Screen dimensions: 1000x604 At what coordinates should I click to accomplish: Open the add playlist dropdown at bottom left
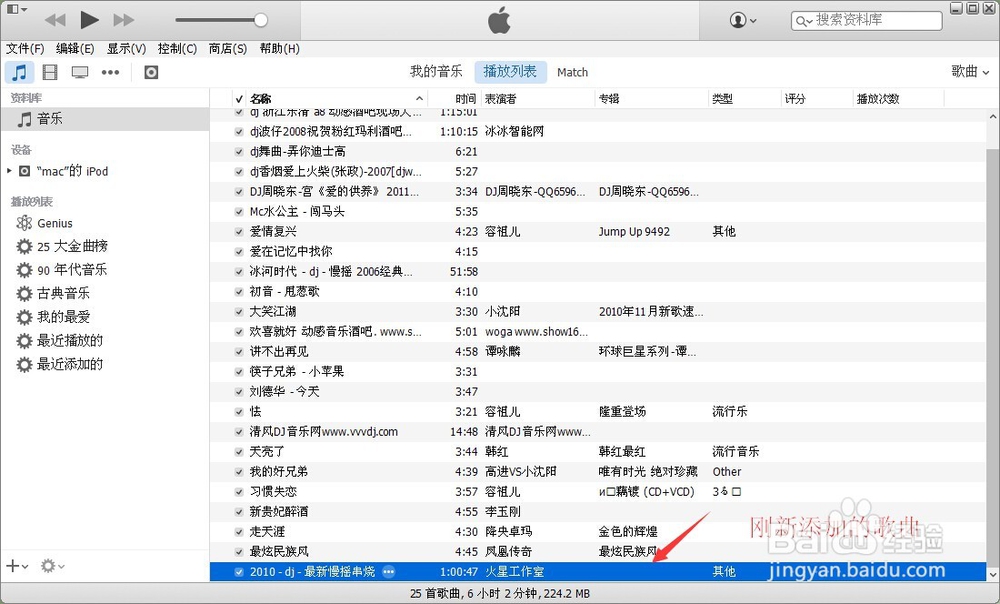(x=15, y=567)
